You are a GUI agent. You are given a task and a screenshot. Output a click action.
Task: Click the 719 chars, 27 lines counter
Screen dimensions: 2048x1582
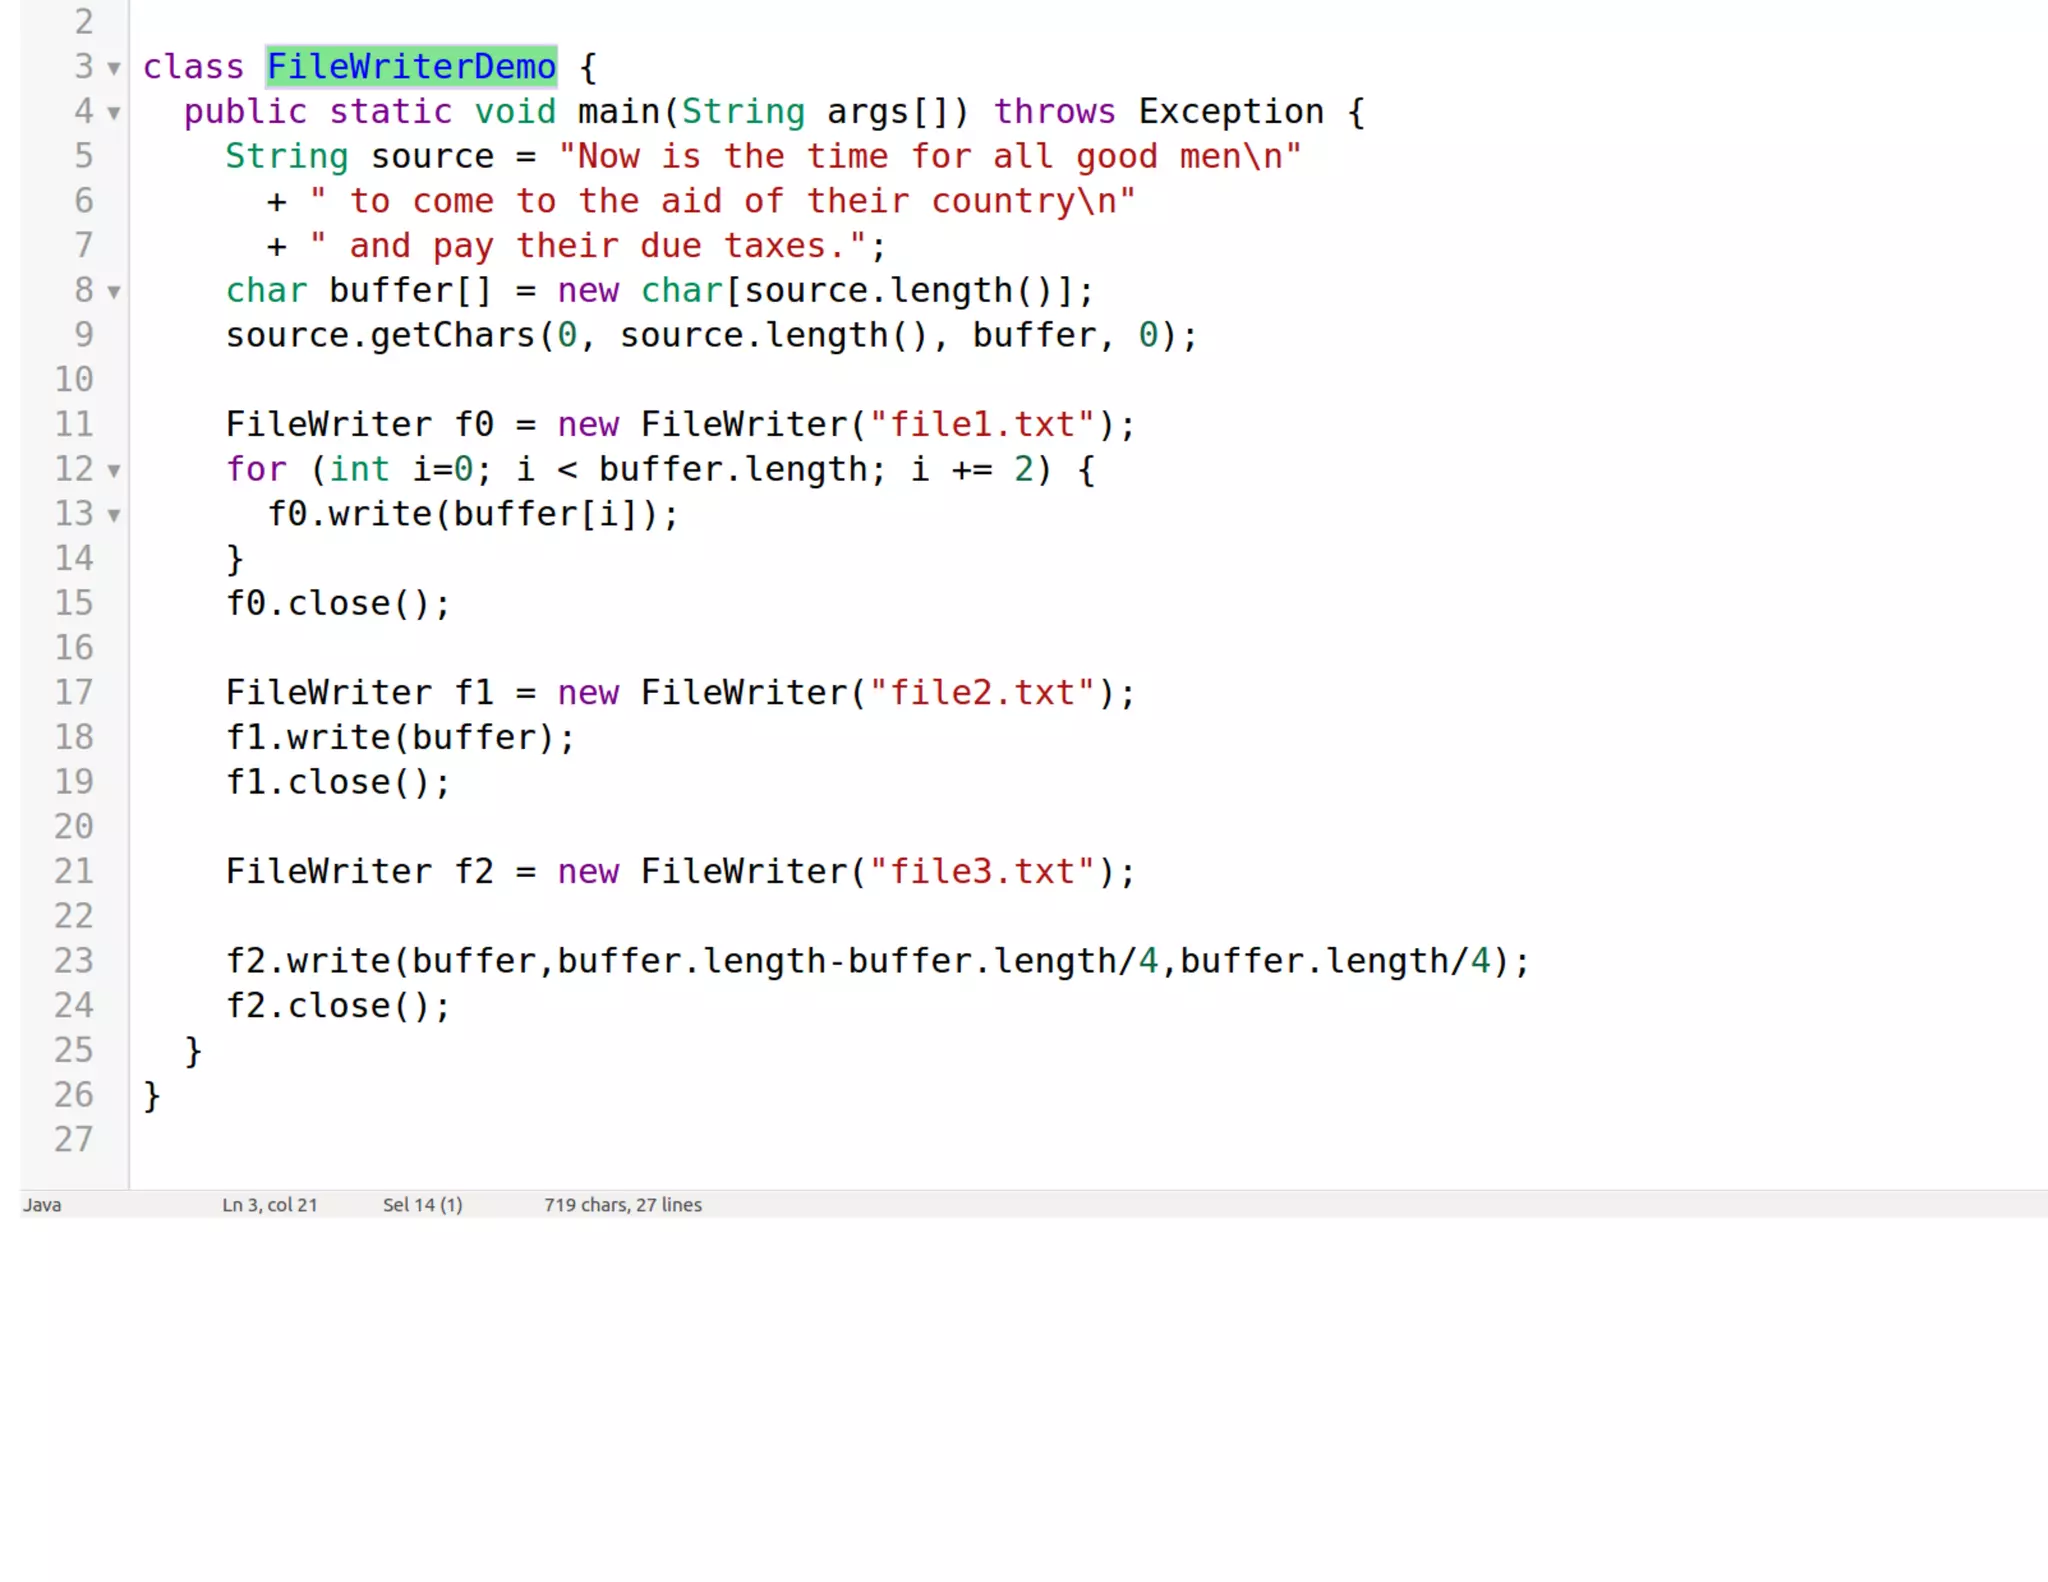(622, 1205)
